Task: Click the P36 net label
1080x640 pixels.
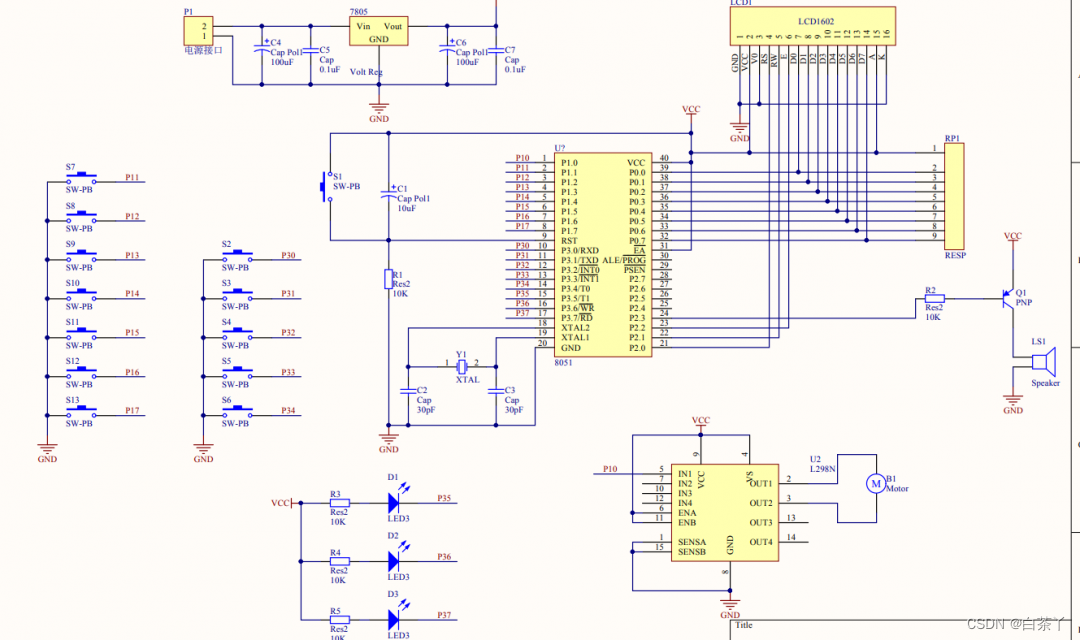Action: click(x=444, y=557)
